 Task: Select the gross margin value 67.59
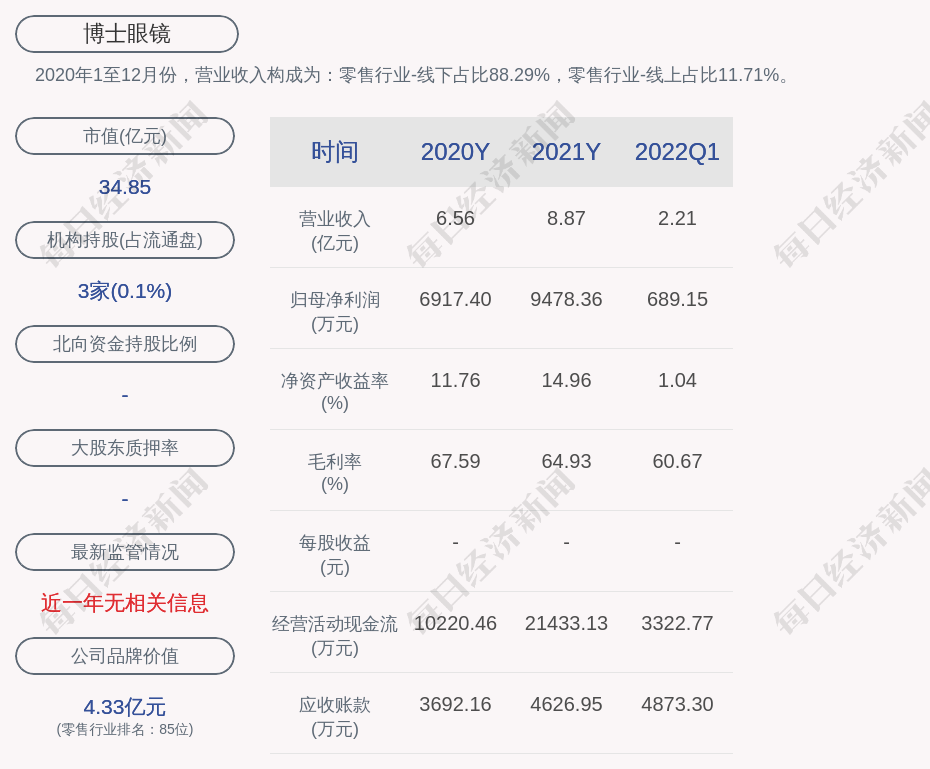click(x=455, y=461)
